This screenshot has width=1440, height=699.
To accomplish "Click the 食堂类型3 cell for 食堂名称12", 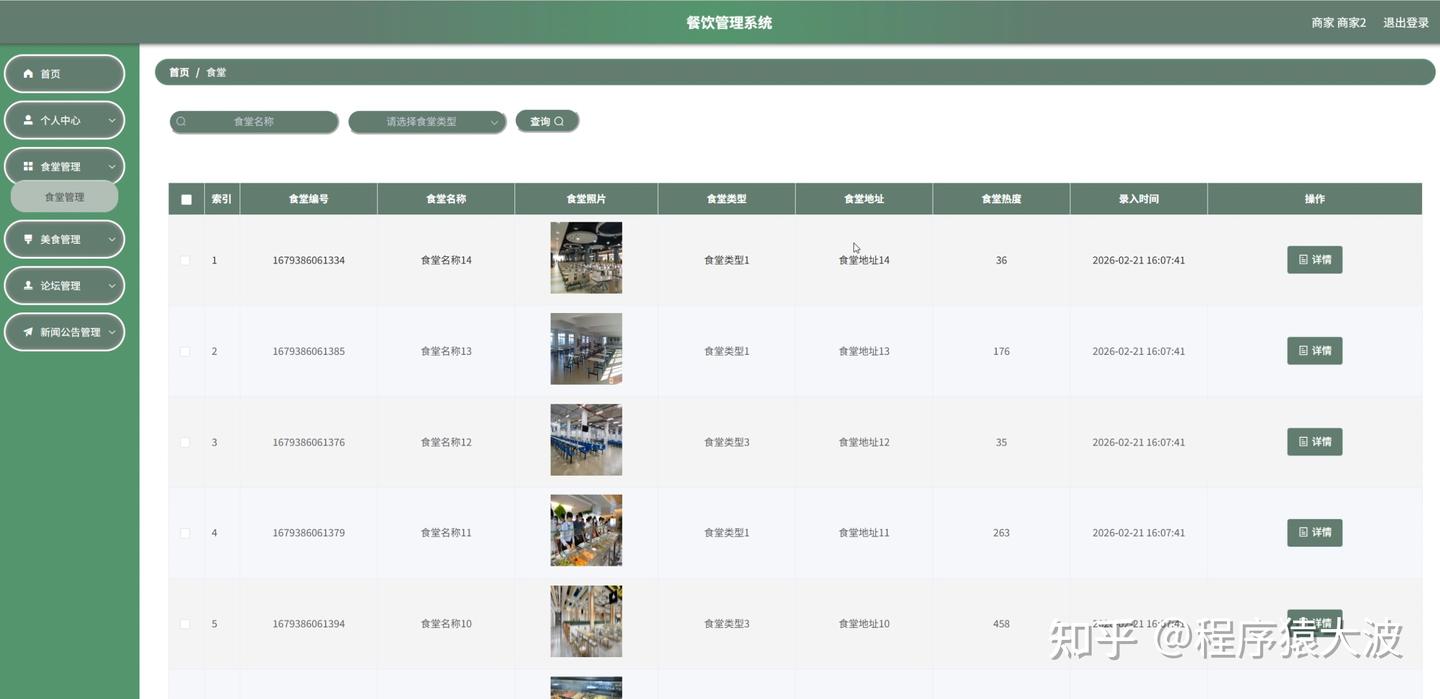I will coord(726,442).
